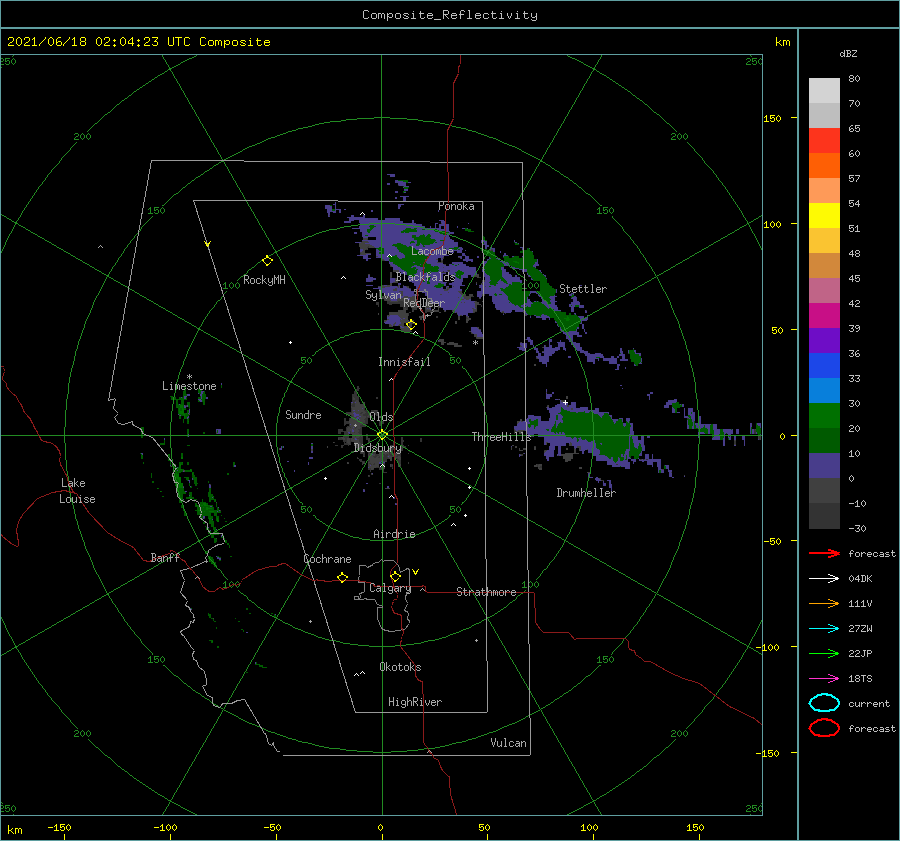Click the red forecast arrow legend icon

point(824,553)
